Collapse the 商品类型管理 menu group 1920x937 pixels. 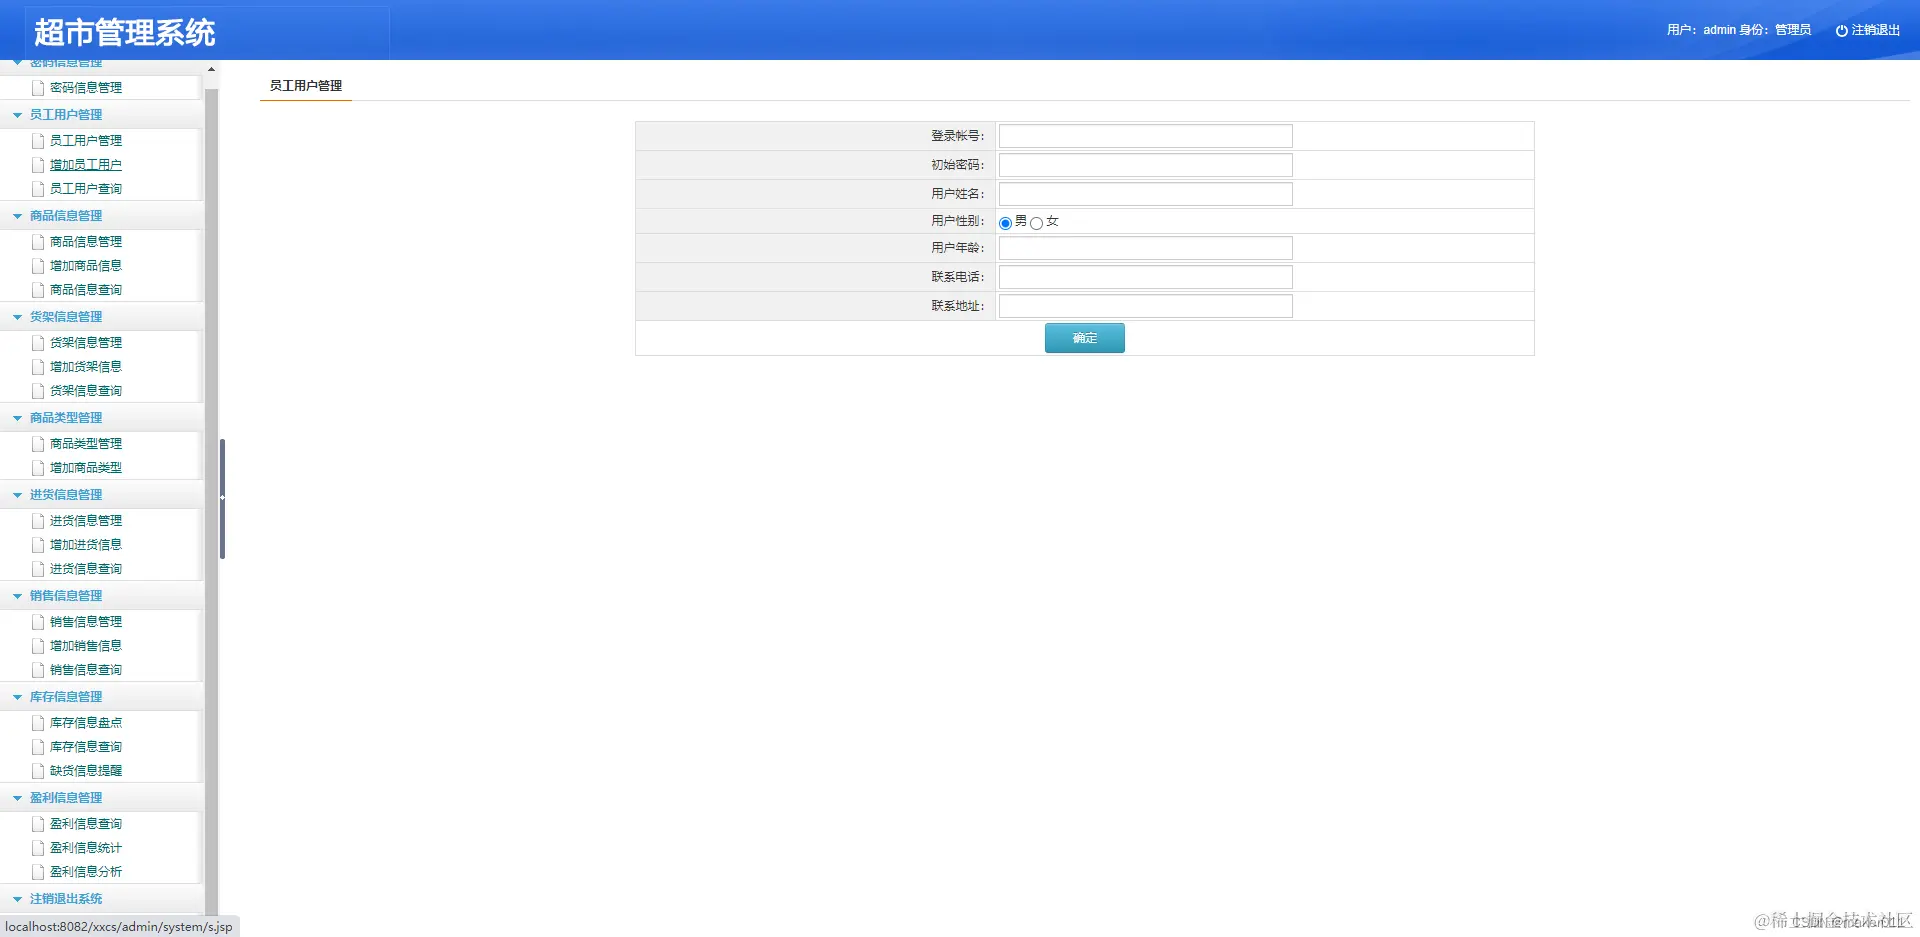pos(17,418)
